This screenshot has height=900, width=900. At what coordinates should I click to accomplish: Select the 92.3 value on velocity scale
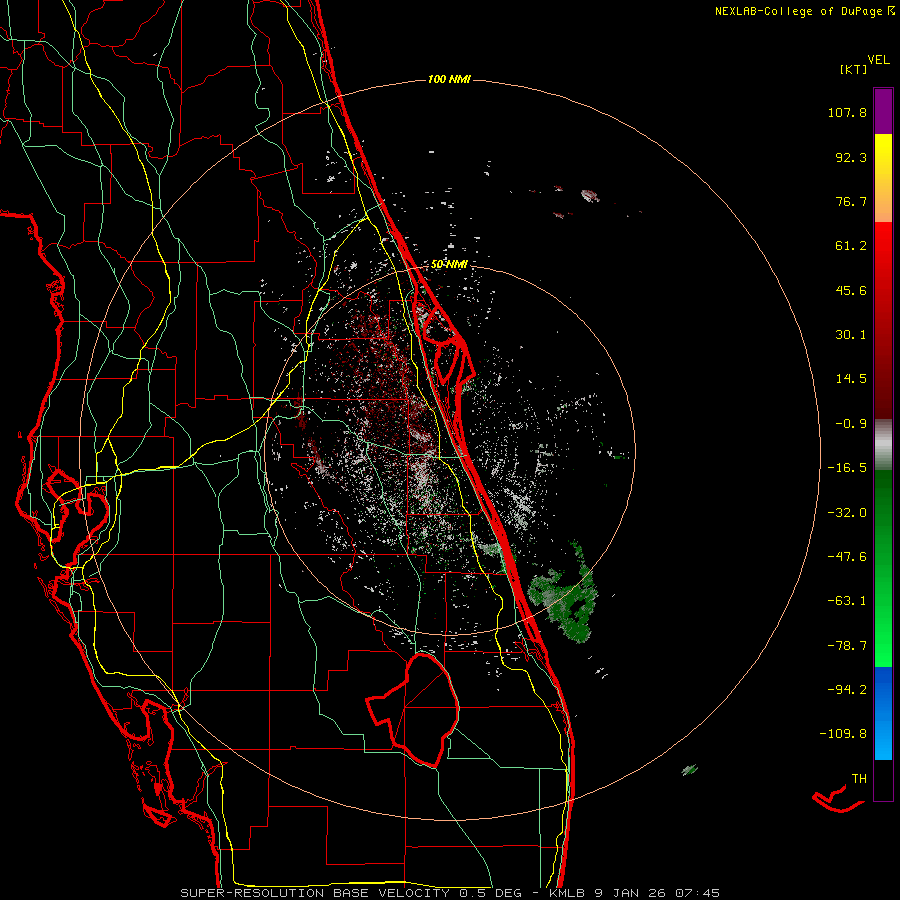[851, 157]
